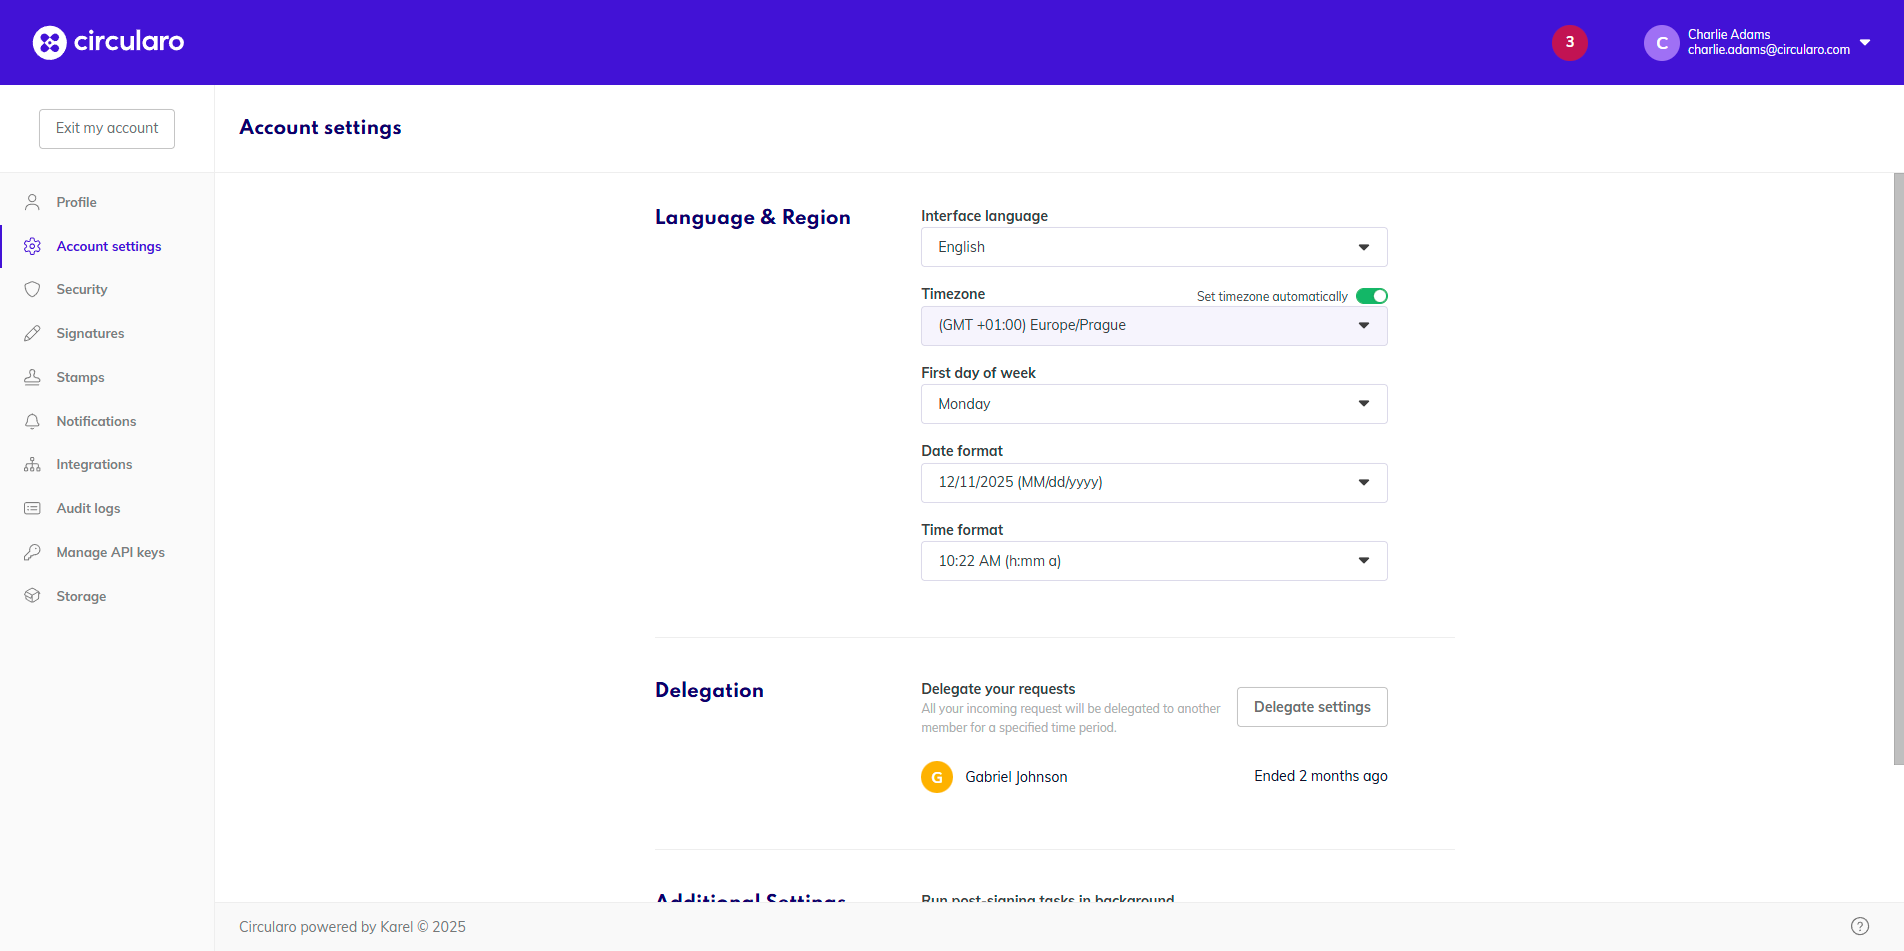Click the Exit my account button
This screenshot has height=951, width=1904.
107,129
